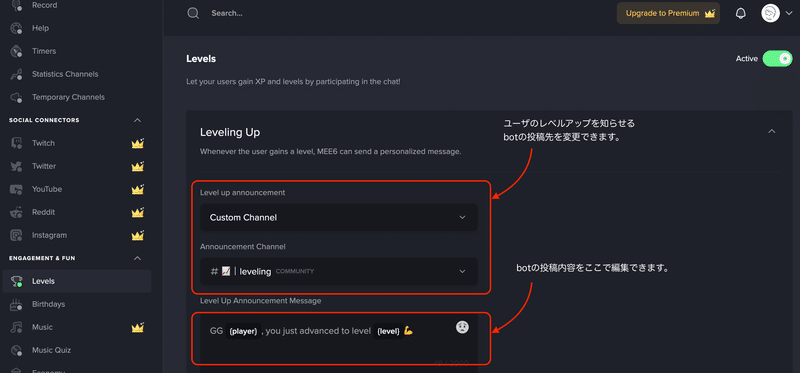Select the Timers icon

[16, 51]
